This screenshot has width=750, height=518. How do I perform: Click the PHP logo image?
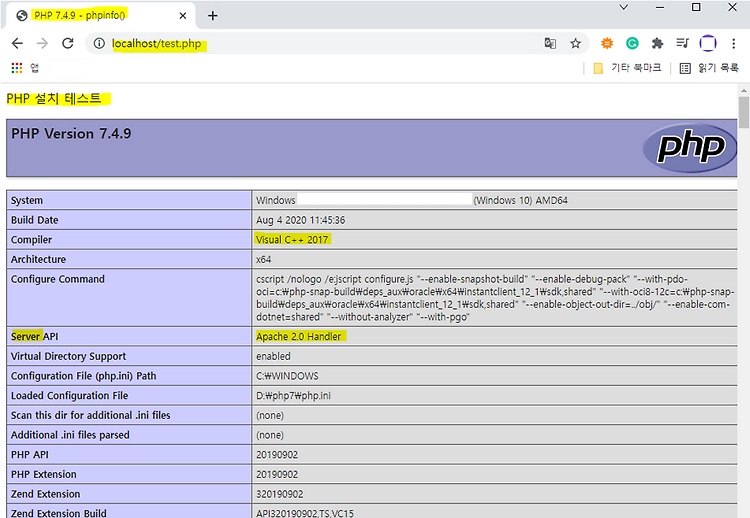coord(690,148)
